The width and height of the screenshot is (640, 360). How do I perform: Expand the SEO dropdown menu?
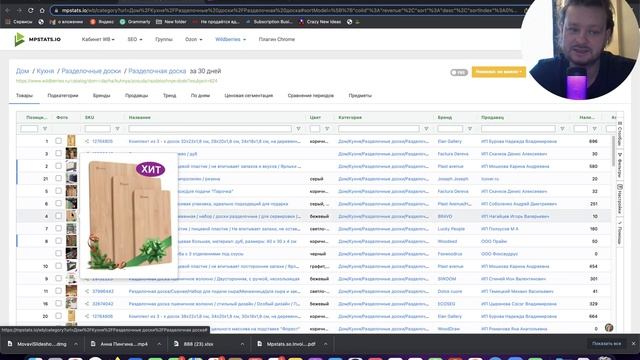pos(135,40)
